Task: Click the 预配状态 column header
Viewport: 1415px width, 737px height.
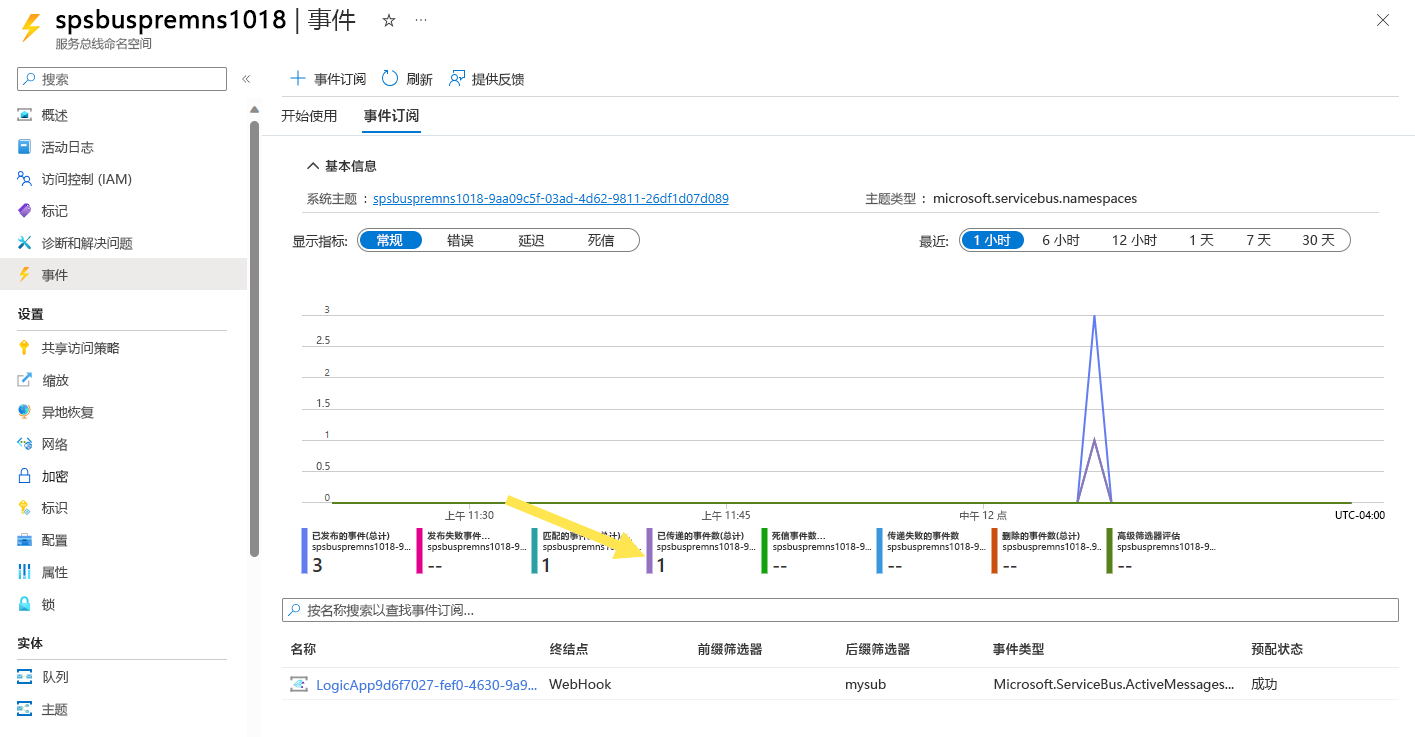Action: pos(1277,649)
